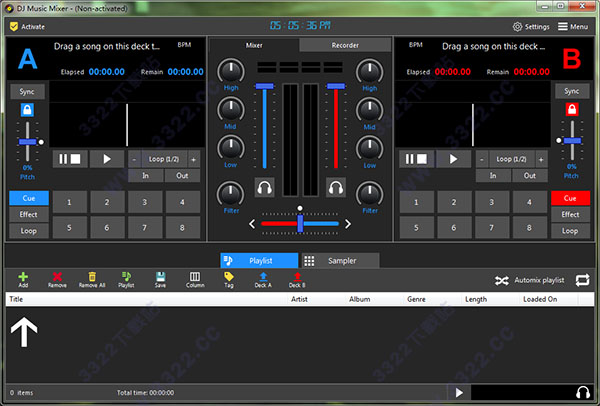Set Deck B loop Out point
Viewport: 600px width, 406px height.
[x=530, y=176]
